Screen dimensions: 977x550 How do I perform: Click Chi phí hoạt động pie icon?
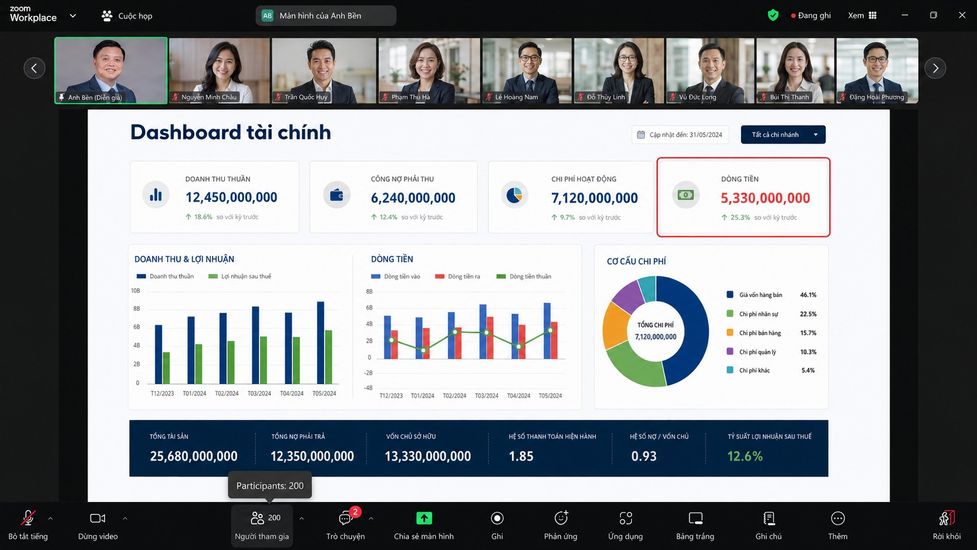pyautogui.click(x=514, y=195)
